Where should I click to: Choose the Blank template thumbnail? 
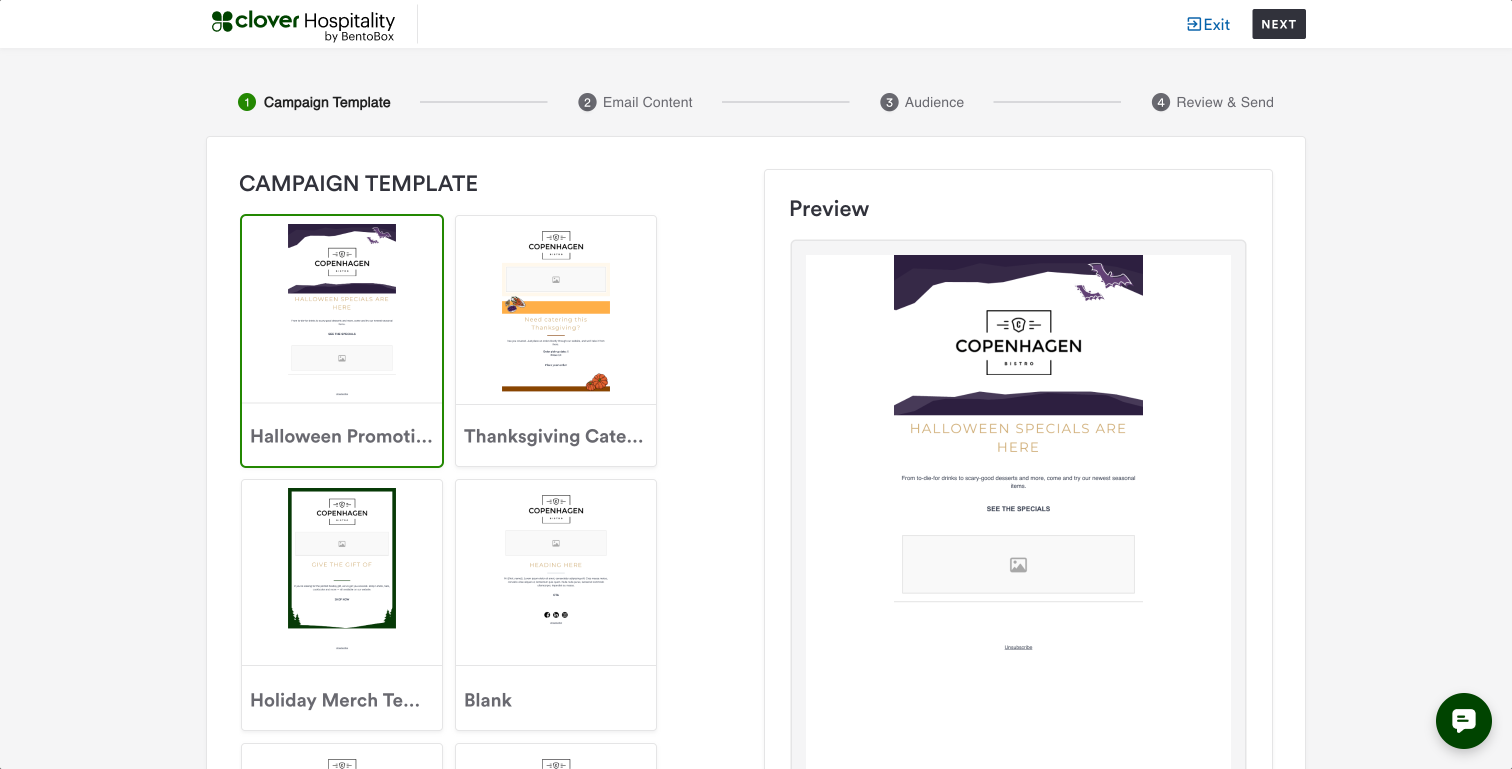556,573
